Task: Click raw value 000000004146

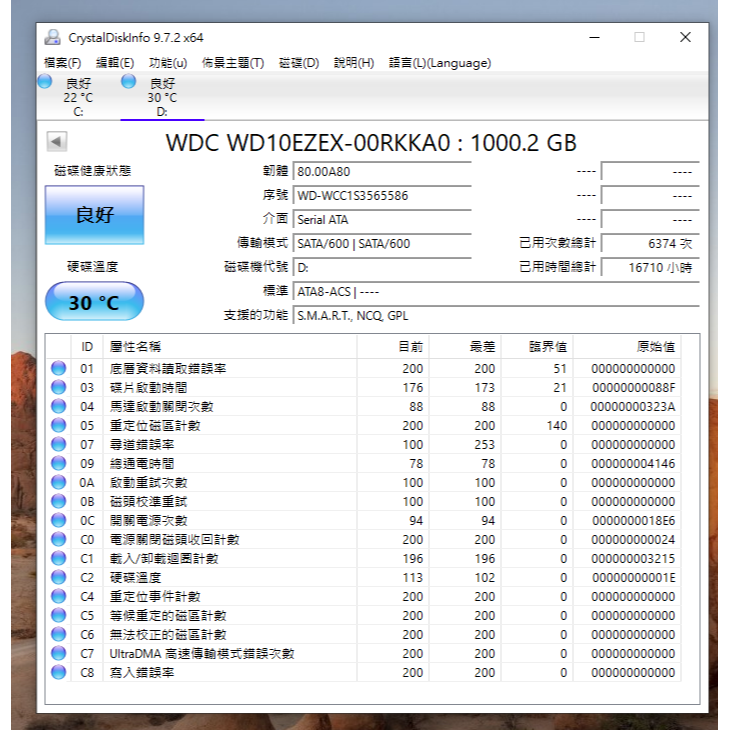Action: pos(633,464)
